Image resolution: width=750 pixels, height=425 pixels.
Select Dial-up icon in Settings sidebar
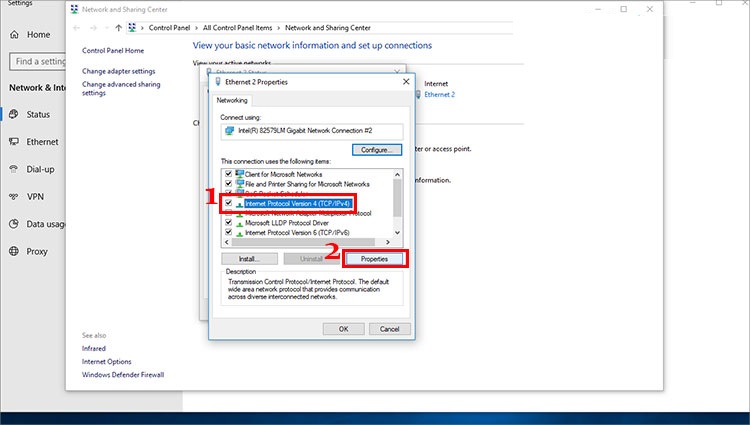14,169
